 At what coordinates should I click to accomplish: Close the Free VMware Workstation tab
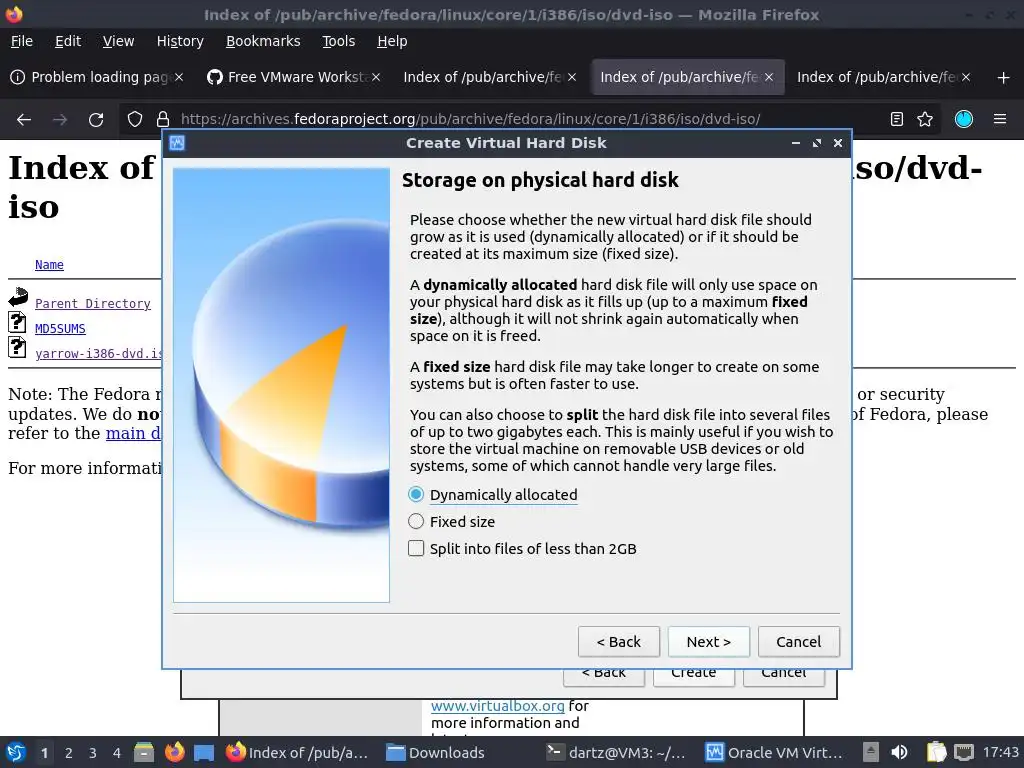click(x=376, y=77)
